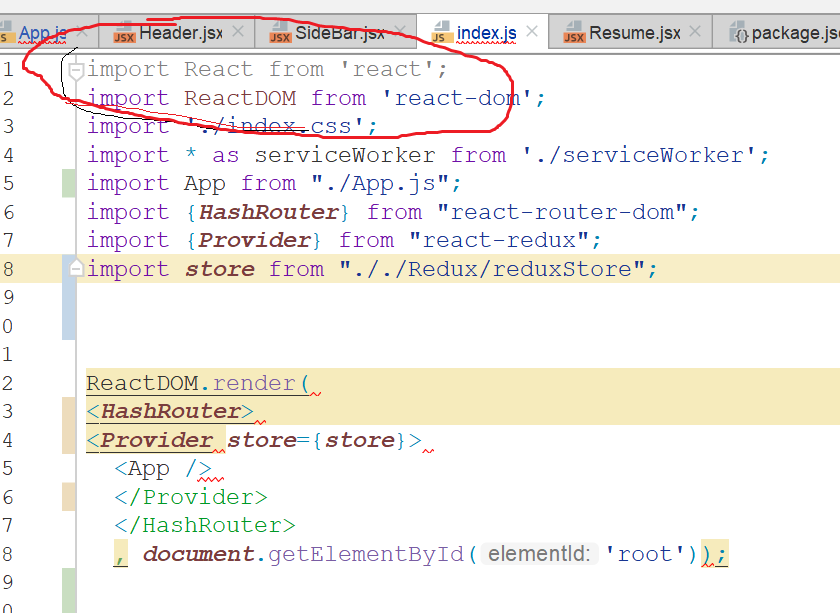Click ReactDOM.render call

(197, 384)
